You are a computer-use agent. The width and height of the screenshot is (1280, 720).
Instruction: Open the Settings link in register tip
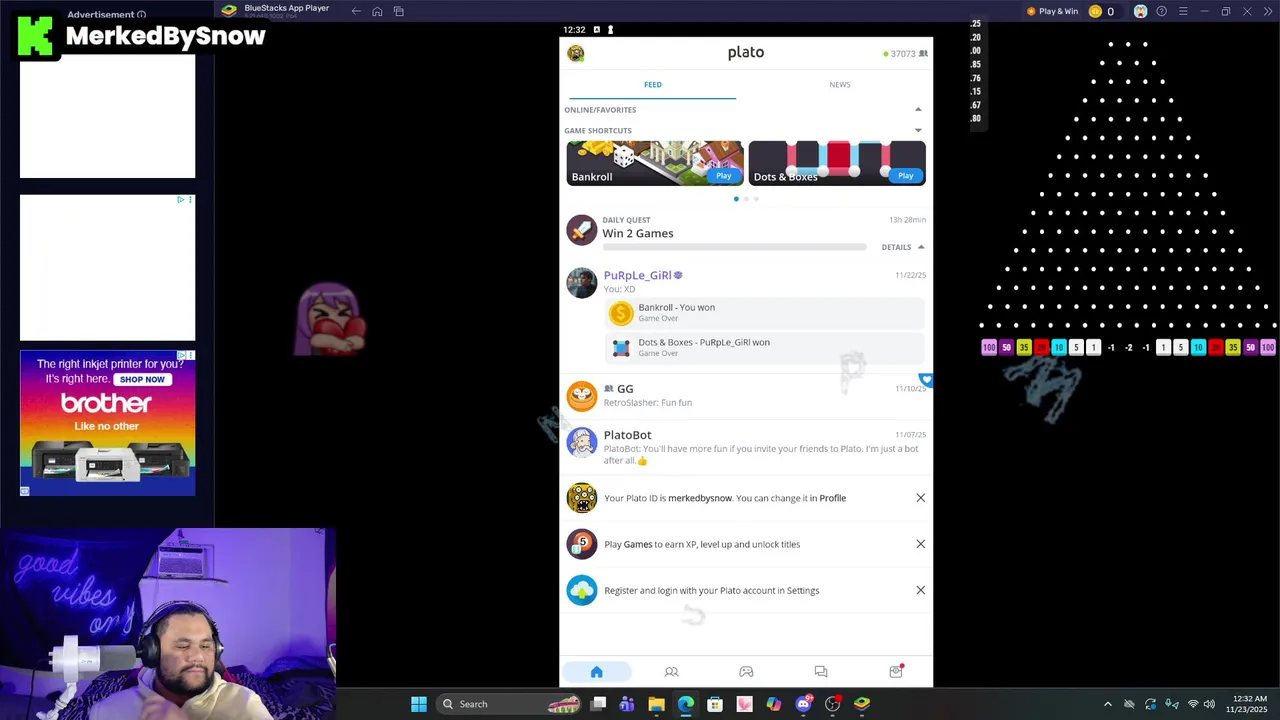tap(803, 590)
